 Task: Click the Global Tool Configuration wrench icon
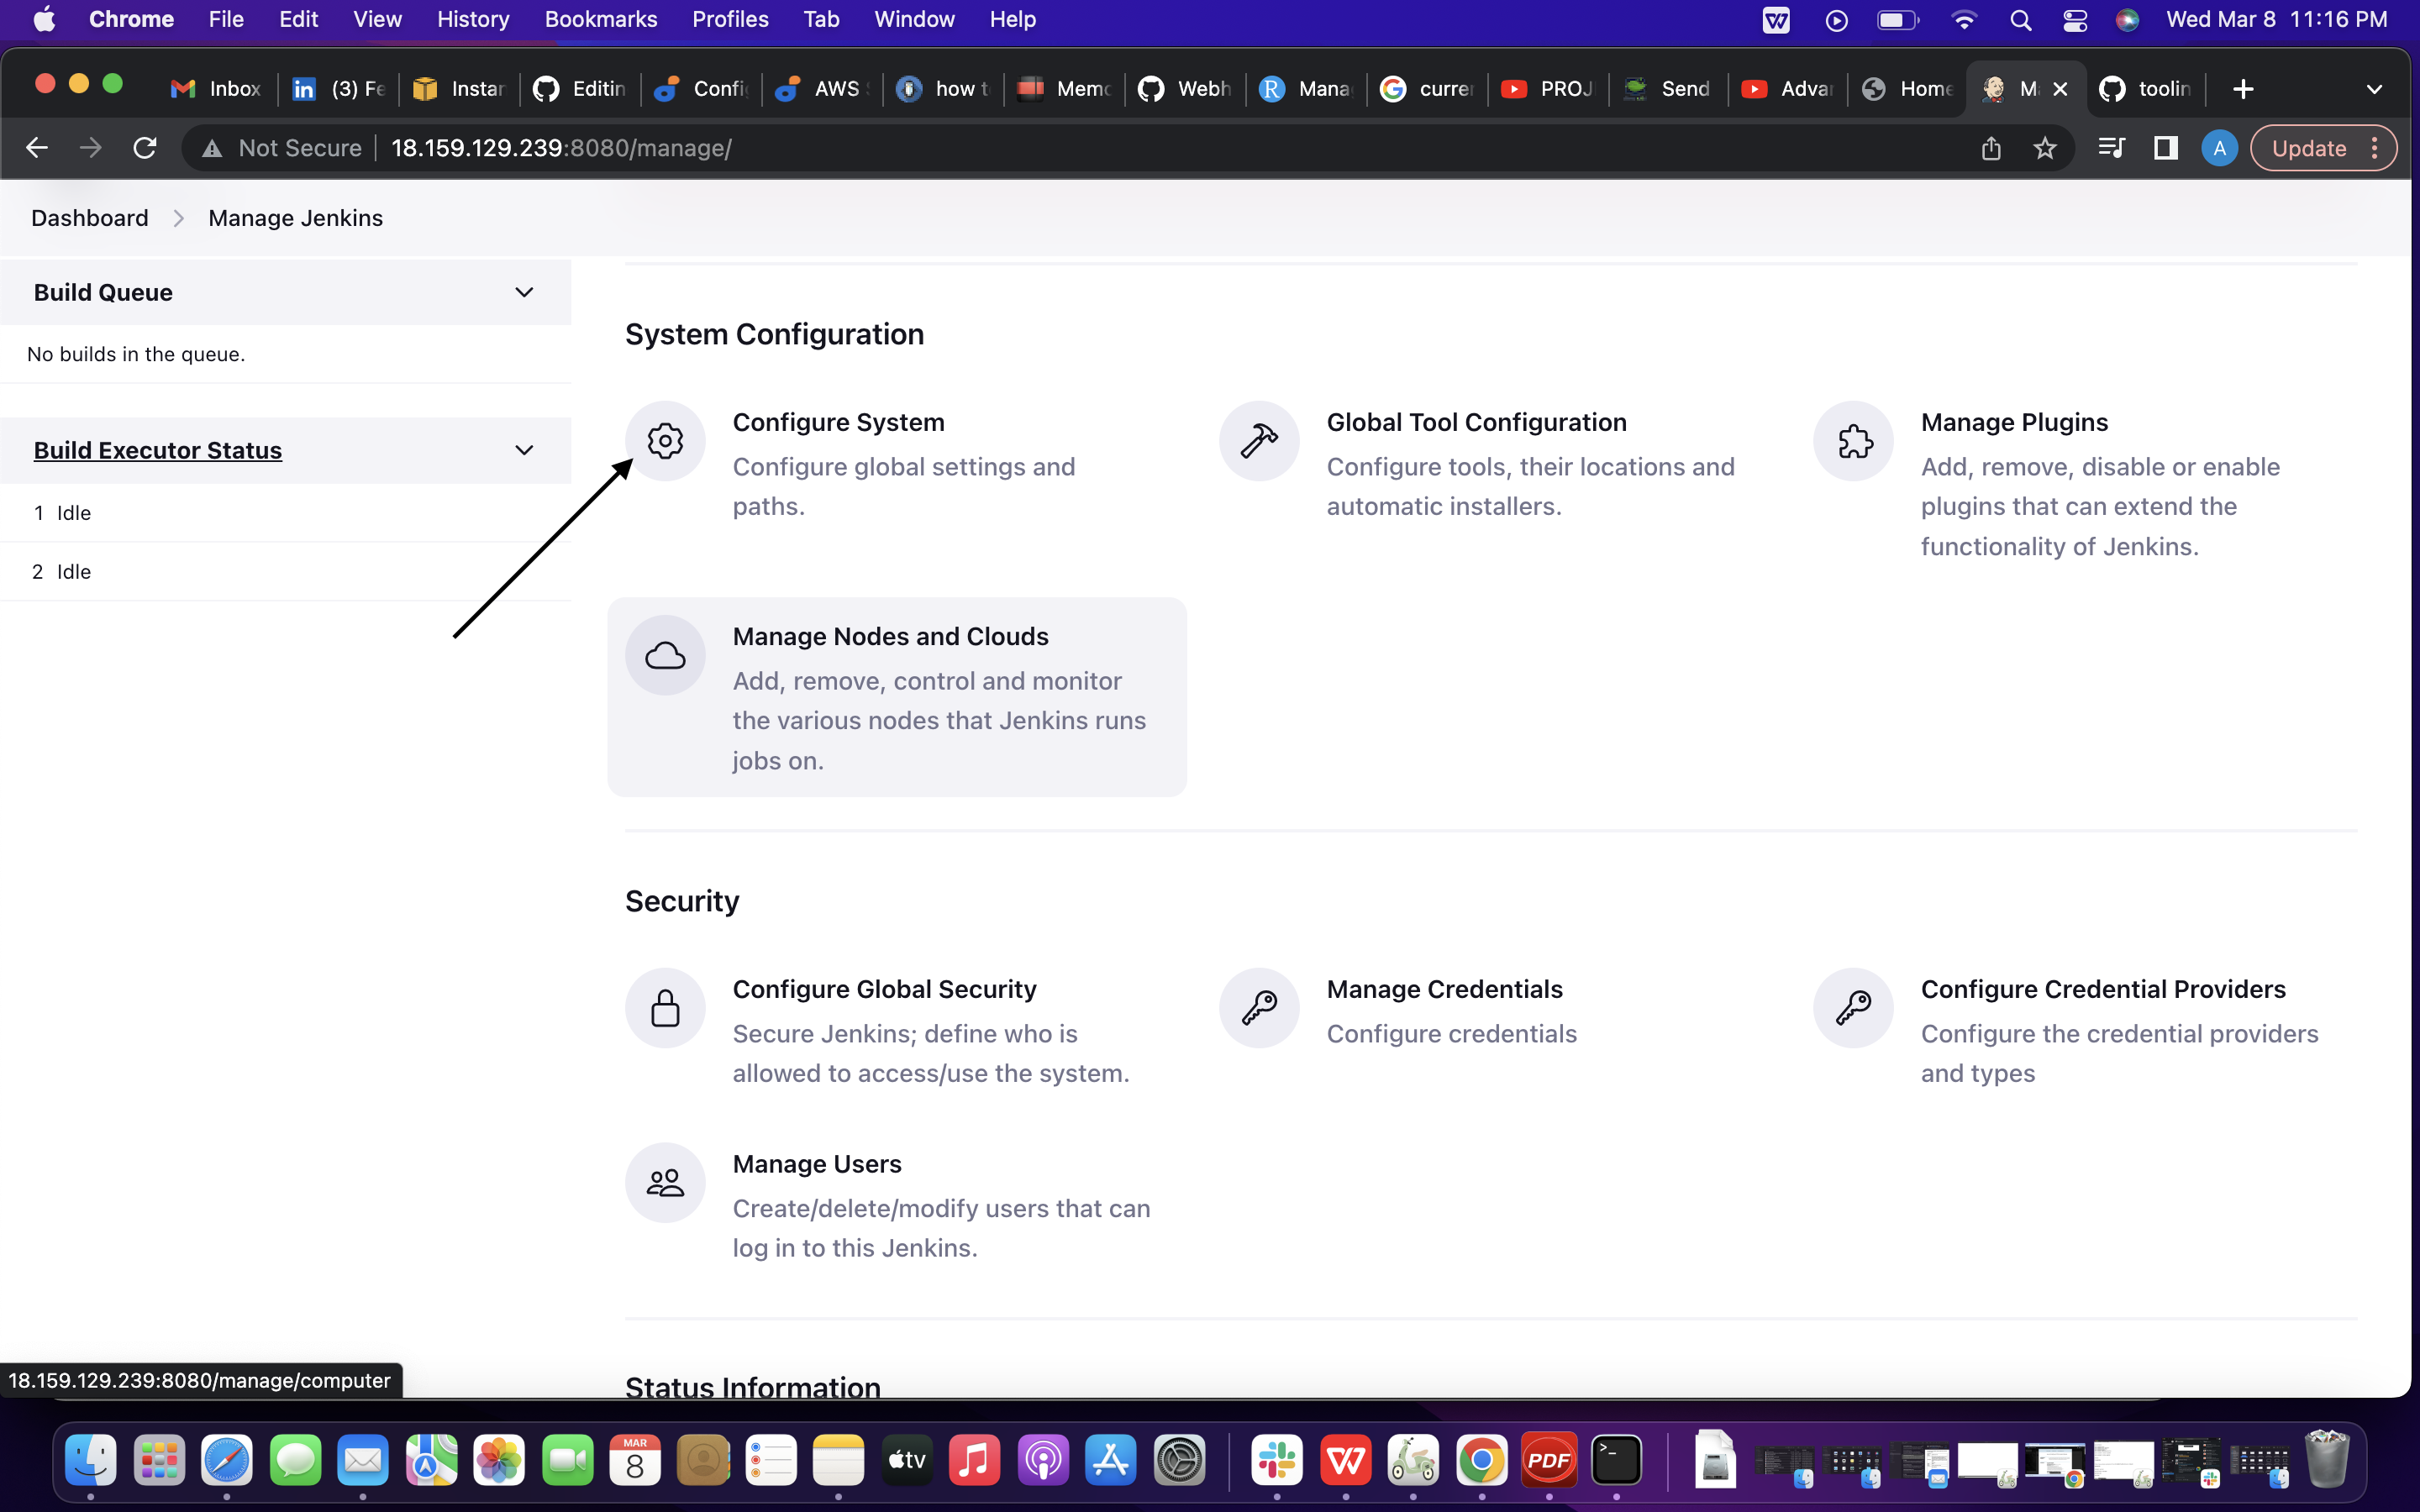(1257, 440)
